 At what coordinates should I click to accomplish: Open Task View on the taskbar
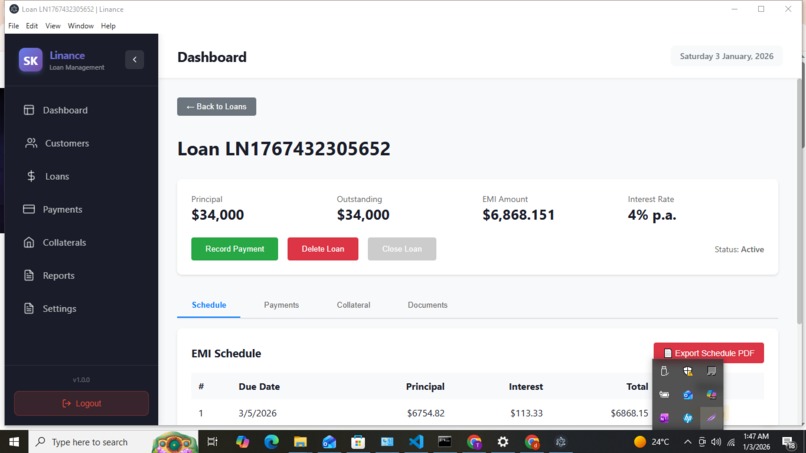click(212, 442)
